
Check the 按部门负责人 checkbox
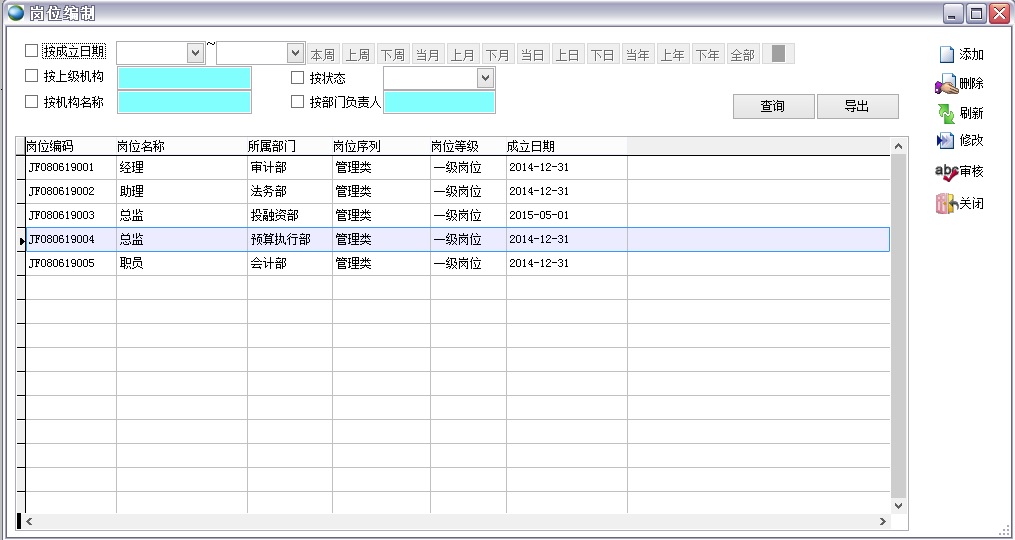[297, 102]
